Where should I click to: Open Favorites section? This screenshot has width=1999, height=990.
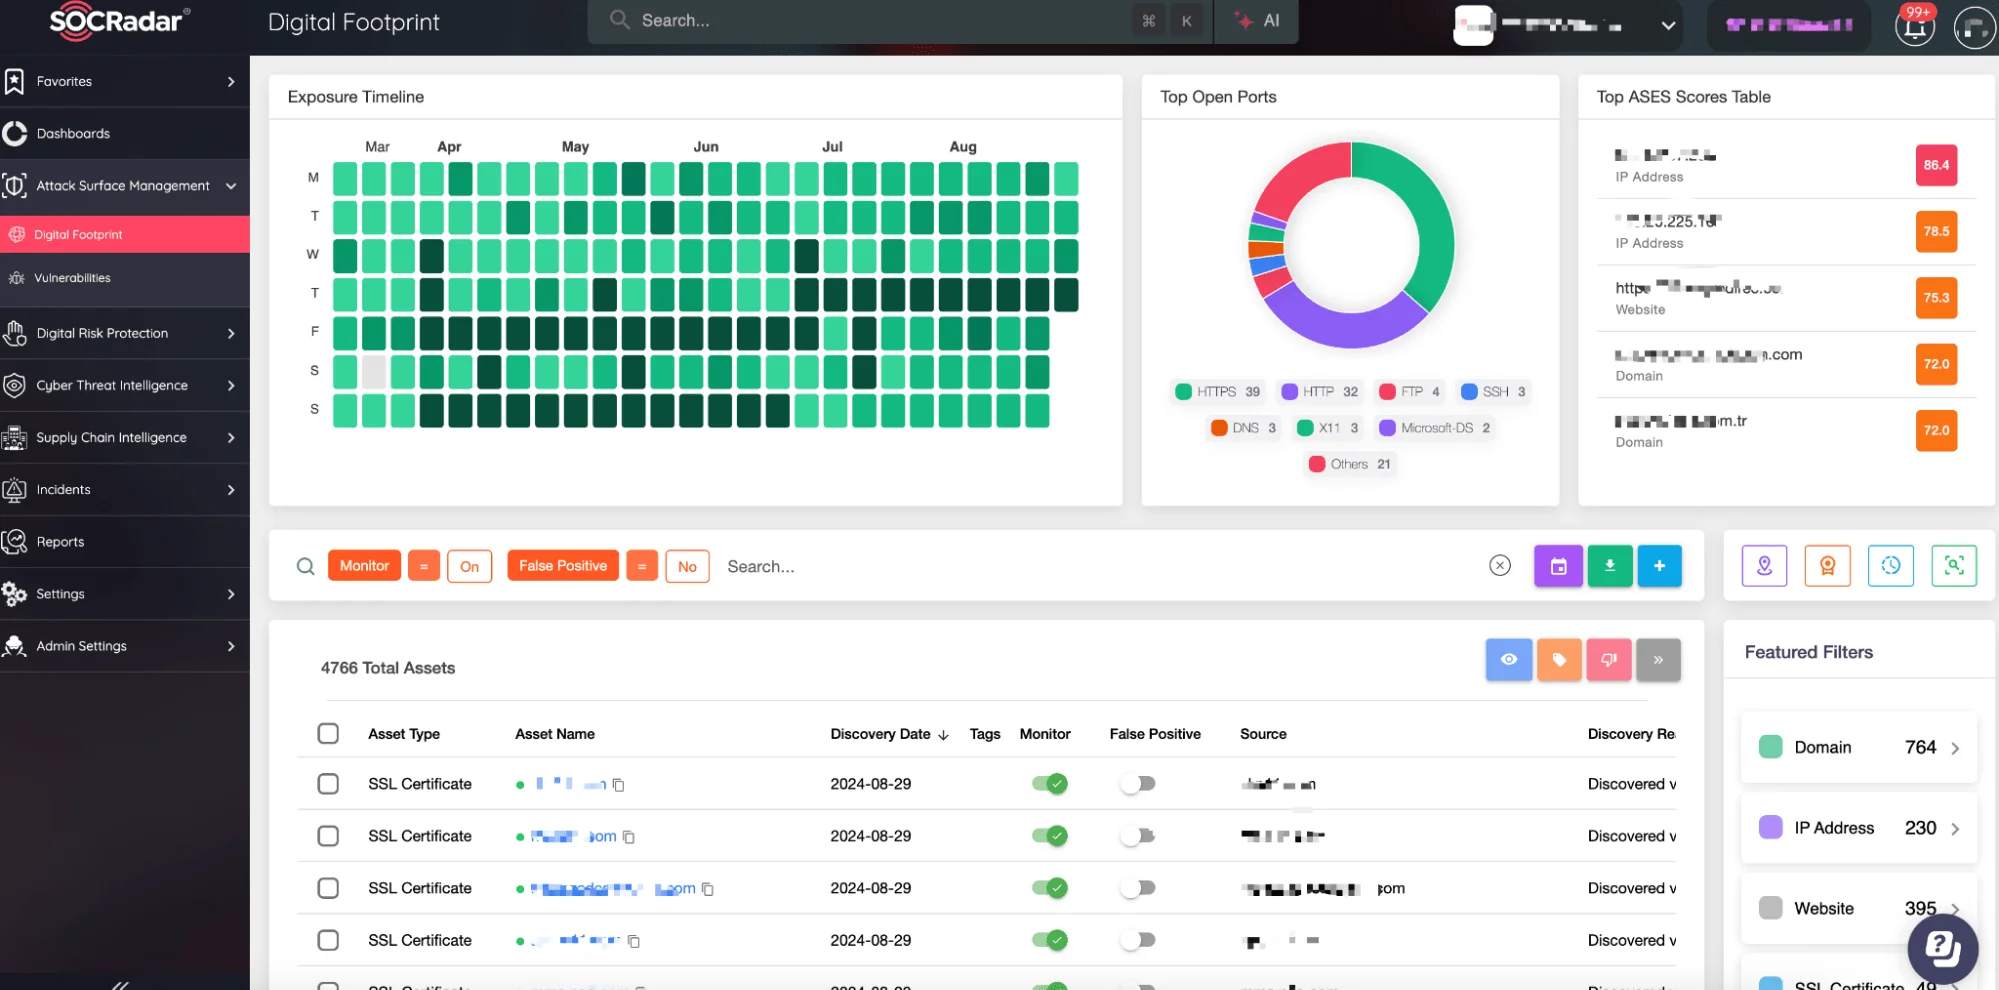pyautogui.click(x=125, y=81)
